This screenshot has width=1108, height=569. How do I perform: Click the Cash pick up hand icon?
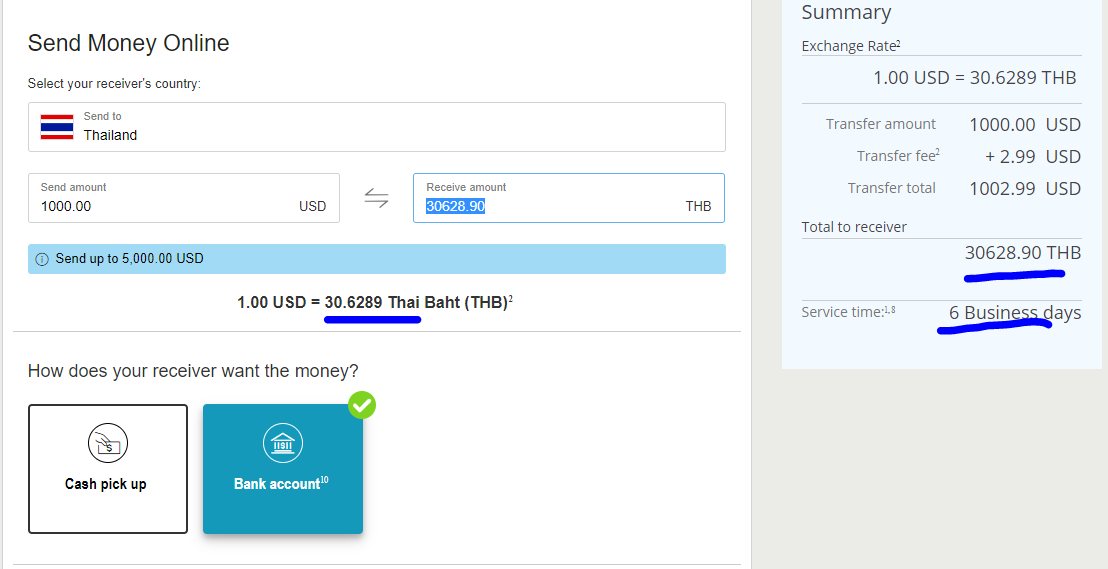[x=107, y=443]
